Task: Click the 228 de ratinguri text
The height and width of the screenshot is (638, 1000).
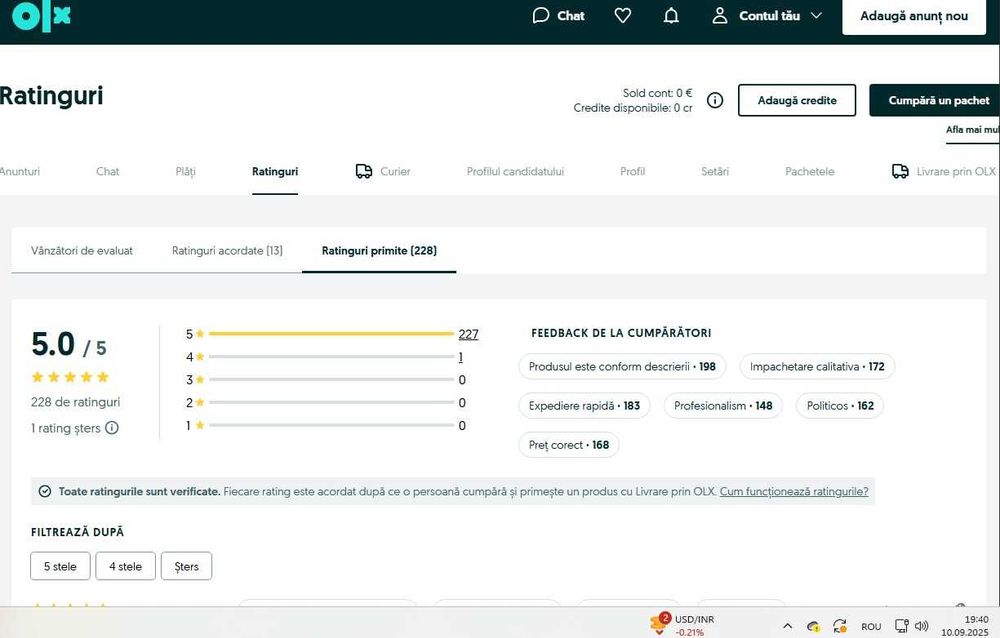Action: coord(75,402)
